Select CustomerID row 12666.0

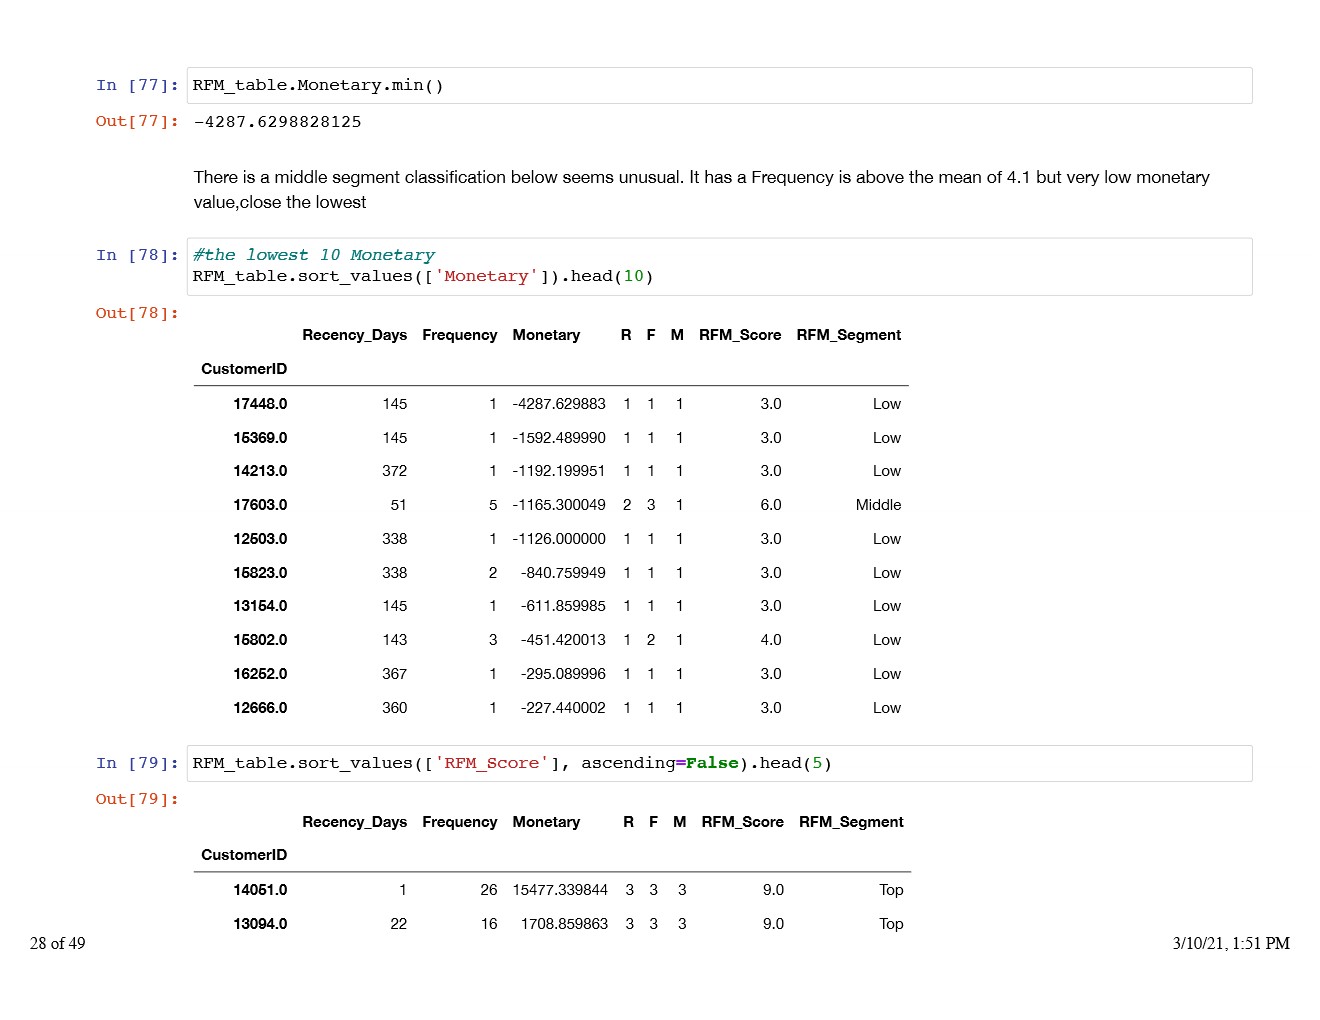tap(260, 708)
